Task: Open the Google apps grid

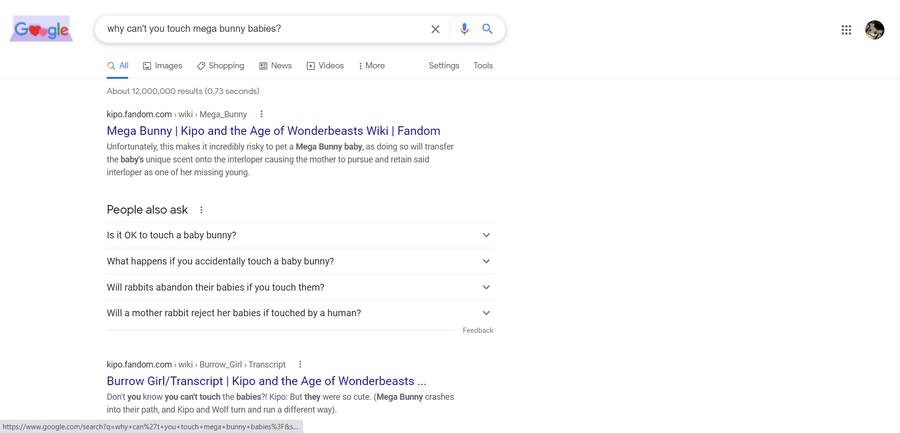Action: click(846, 30)
